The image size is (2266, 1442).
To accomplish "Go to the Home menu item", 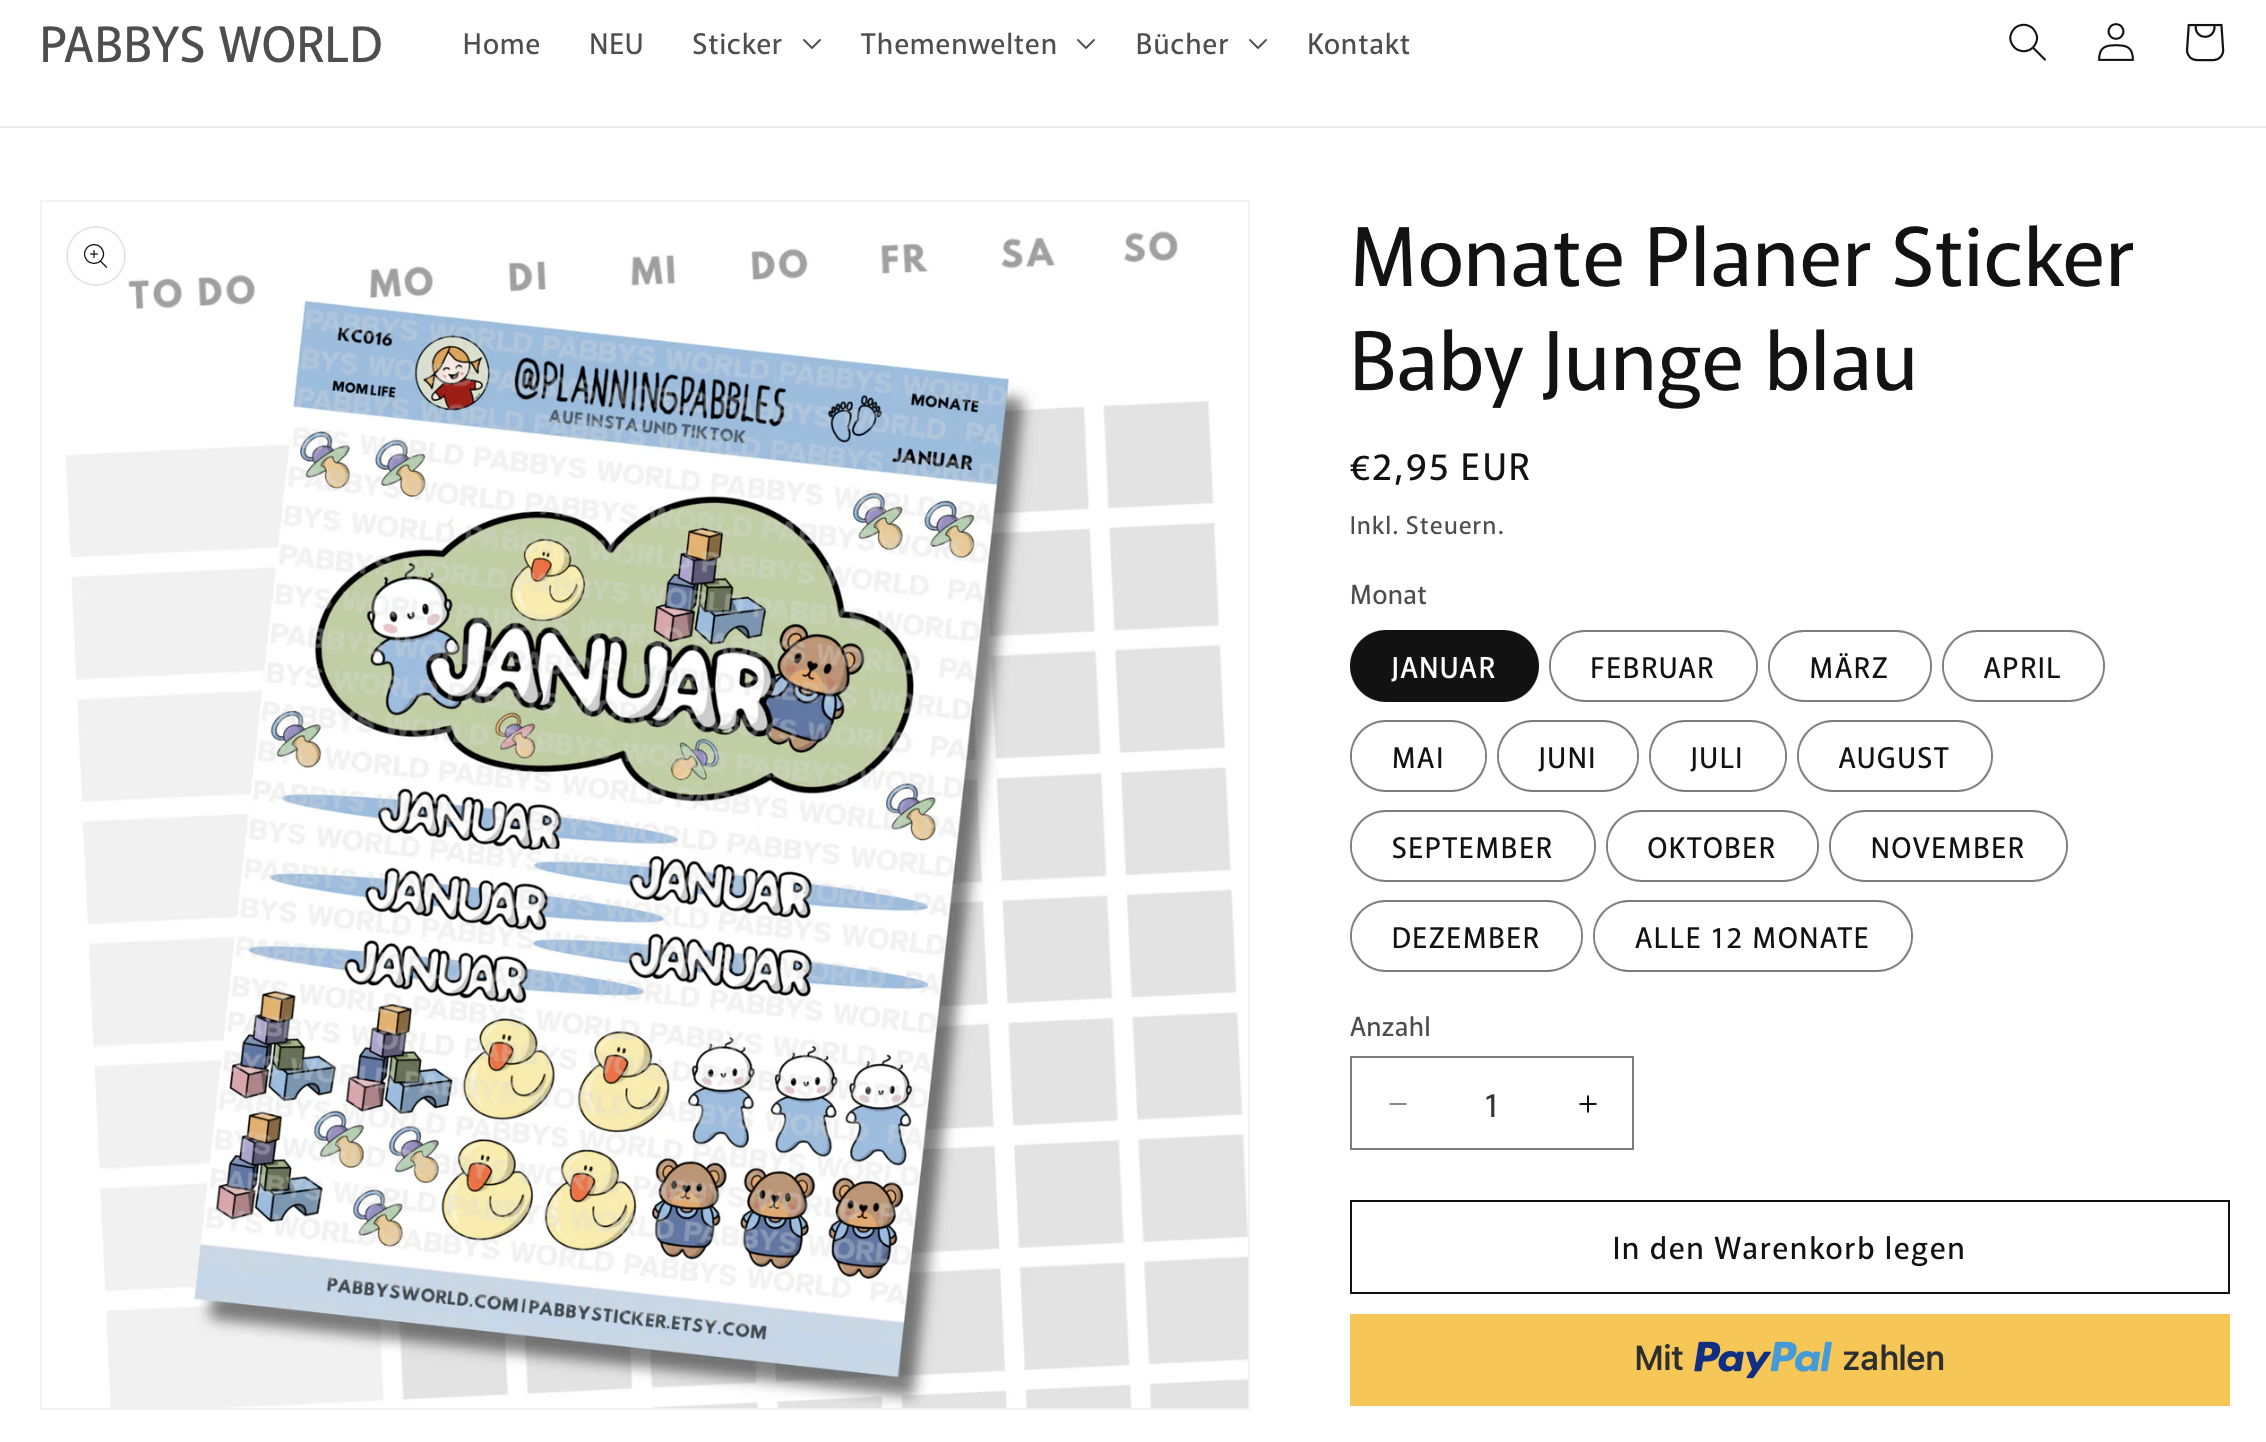I will point(501,44).
